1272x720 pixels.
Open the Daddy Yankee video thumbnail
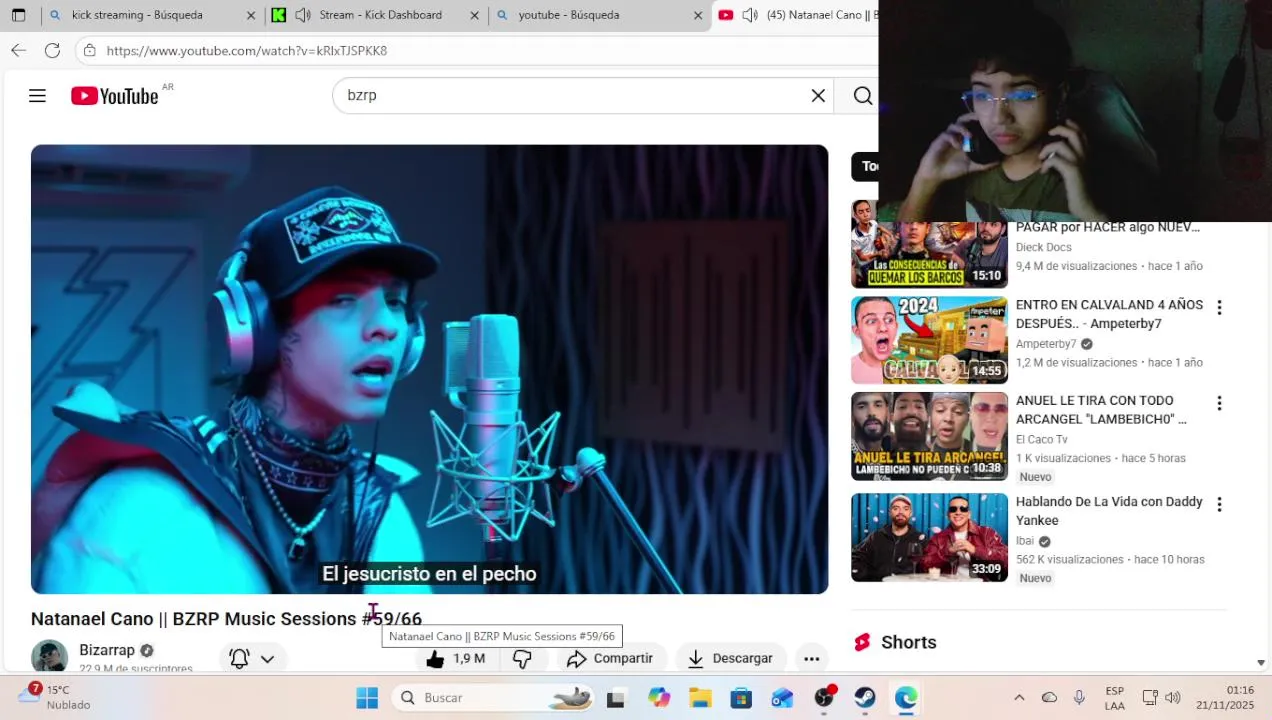pos(929,537)
